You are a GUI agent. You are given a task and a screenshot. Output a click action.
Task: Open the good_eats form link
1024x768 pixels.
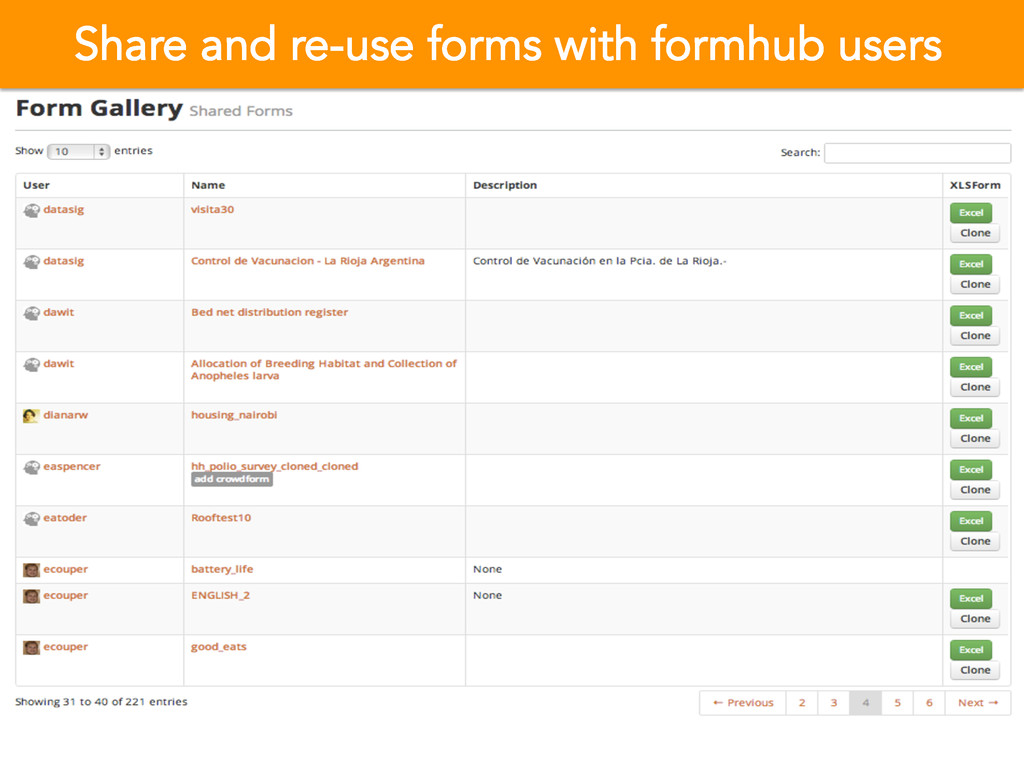(219, 647)
